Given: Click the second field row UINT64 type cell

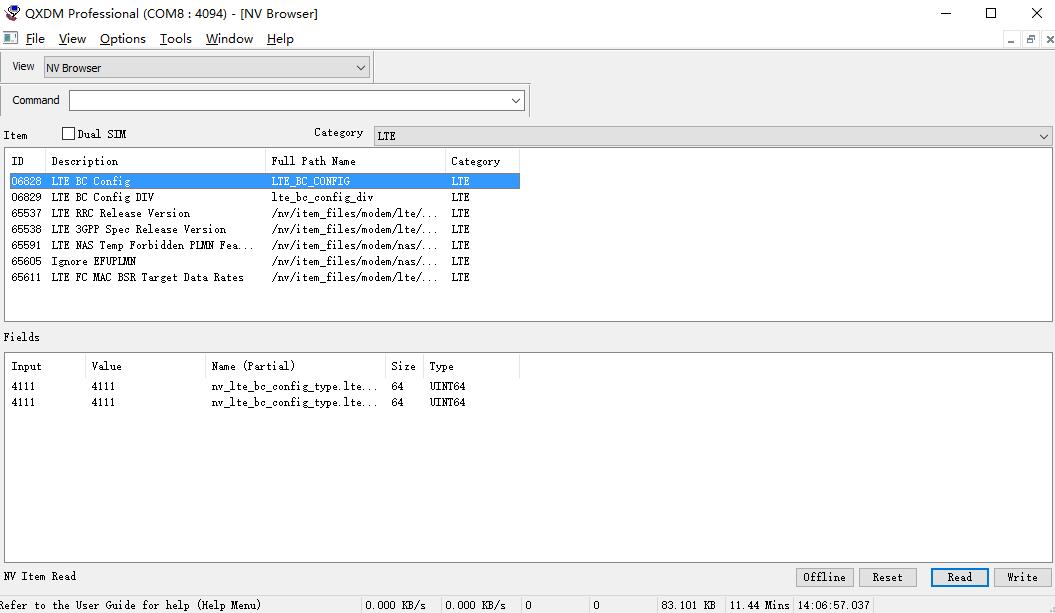Looking at the screenshot, I should [x=447, y=402].
